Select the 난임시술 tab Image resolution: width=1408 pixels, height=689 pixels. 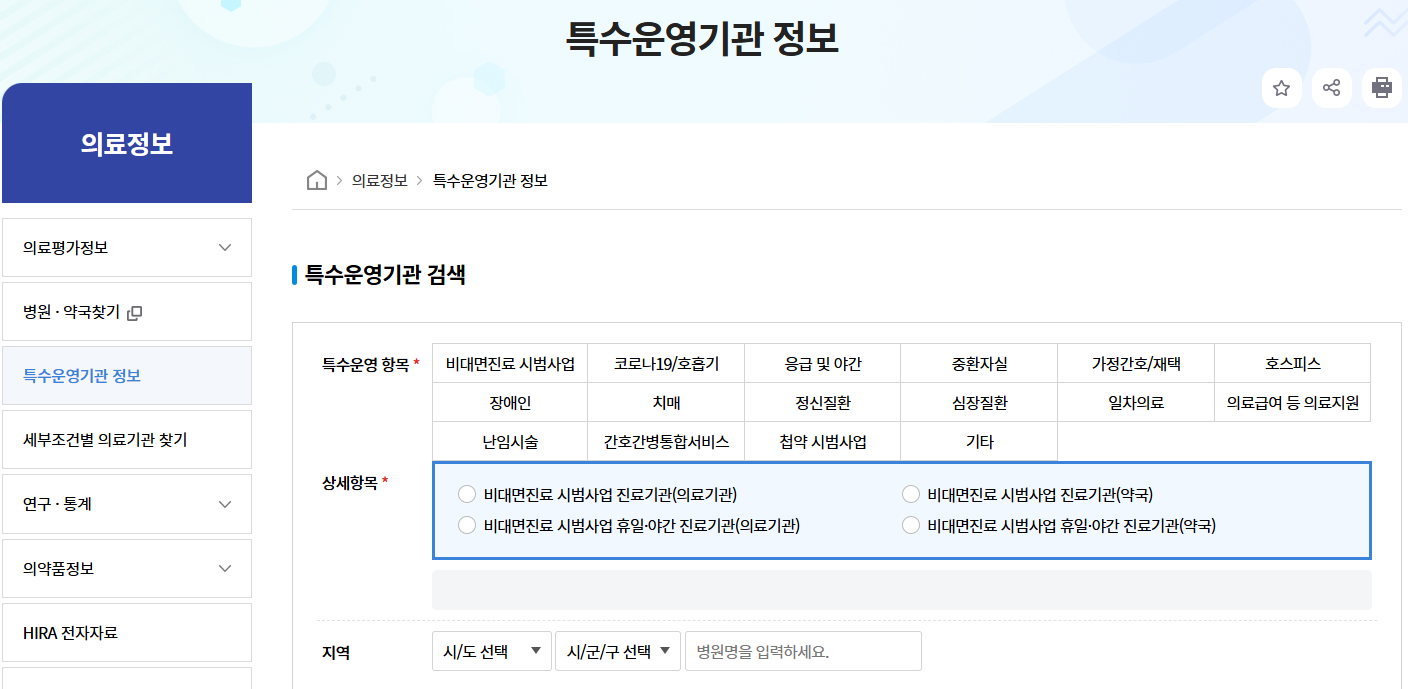click(x=510, y=442)
